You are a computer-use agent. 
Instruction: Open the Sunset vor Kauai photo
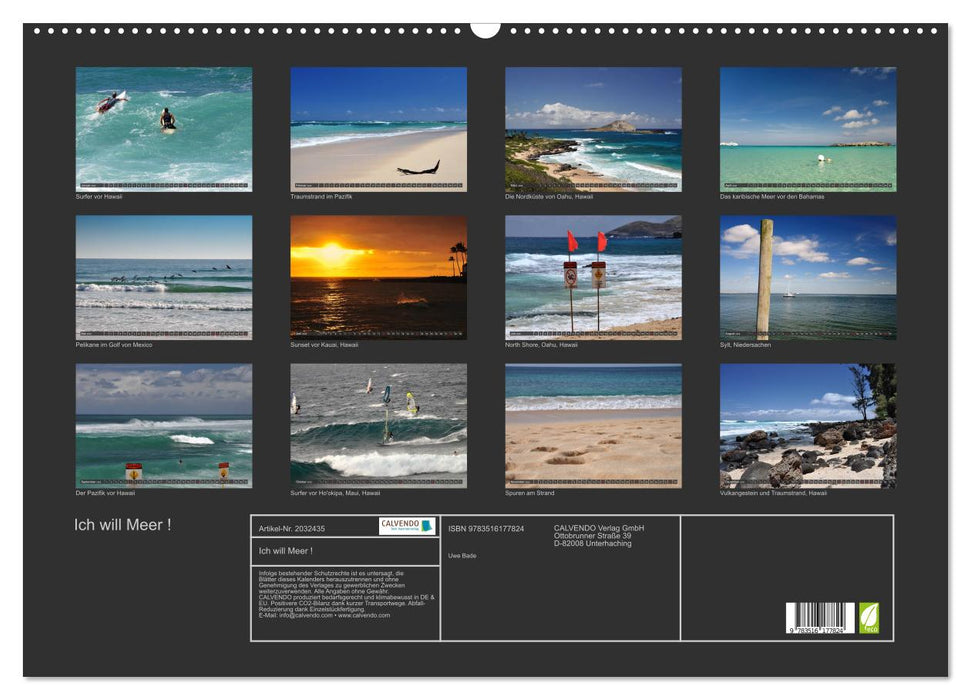[x=378, y=277]
